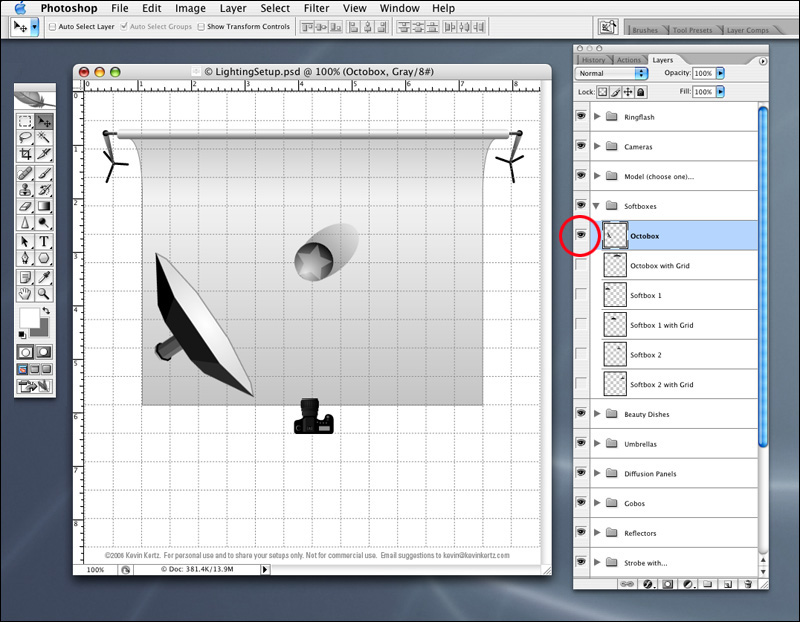Create a new layer group folder icon
This screenshot has height=622, width=800.
(x=708, y=584)
